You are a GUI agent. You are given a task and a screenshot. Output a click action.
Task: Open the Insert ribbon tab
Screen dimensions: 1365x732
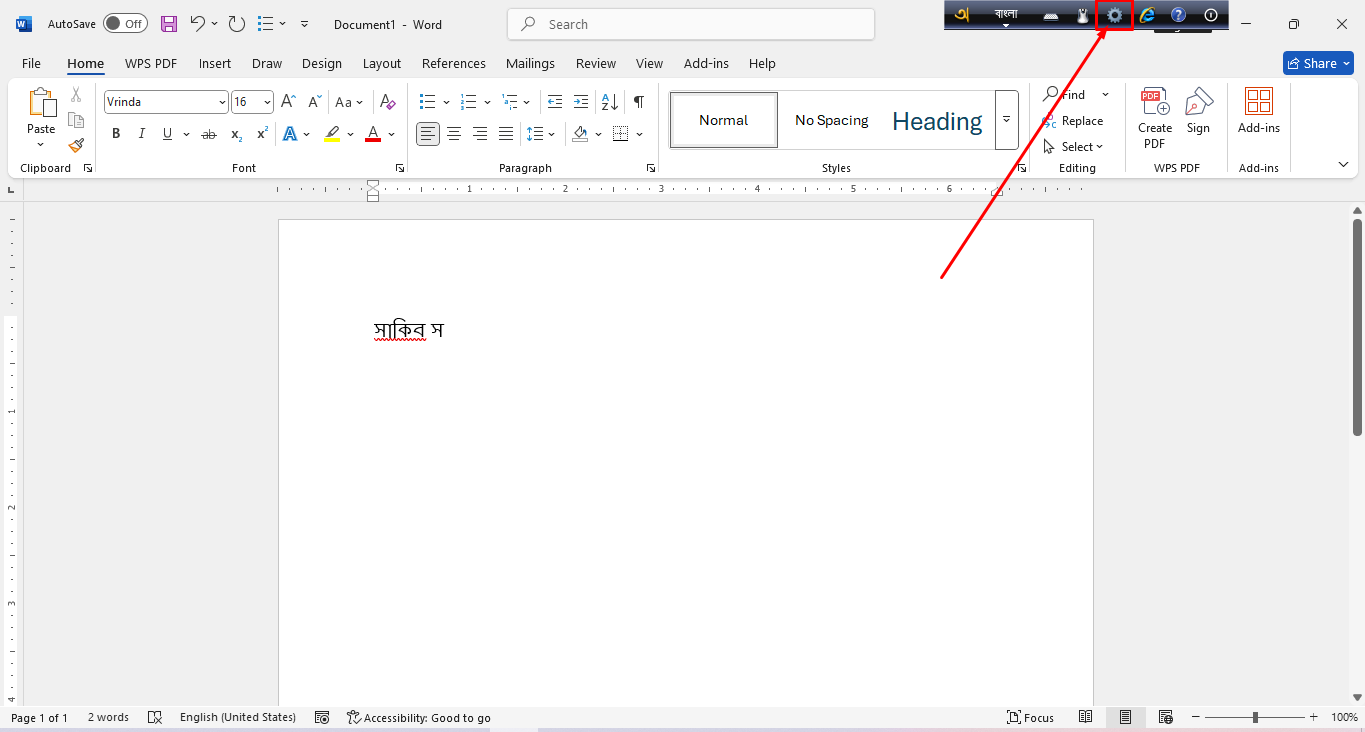[215, 63]
